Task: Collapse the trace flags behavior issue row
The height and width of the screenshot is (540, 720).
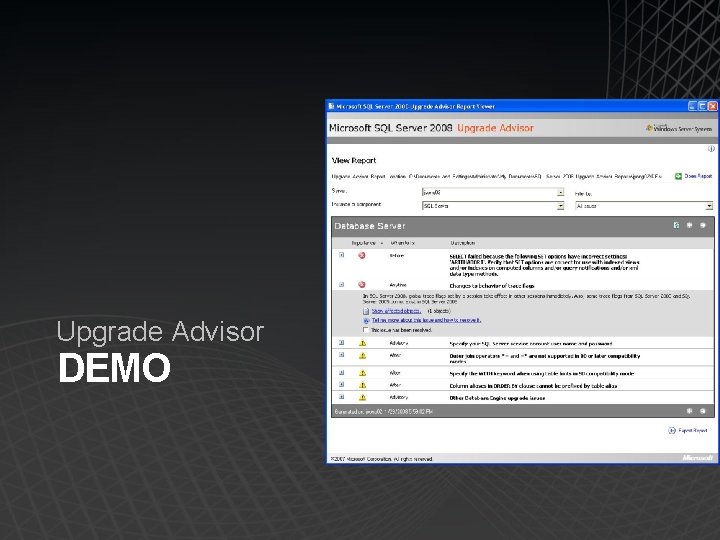Action: click(x=342, y=285)
